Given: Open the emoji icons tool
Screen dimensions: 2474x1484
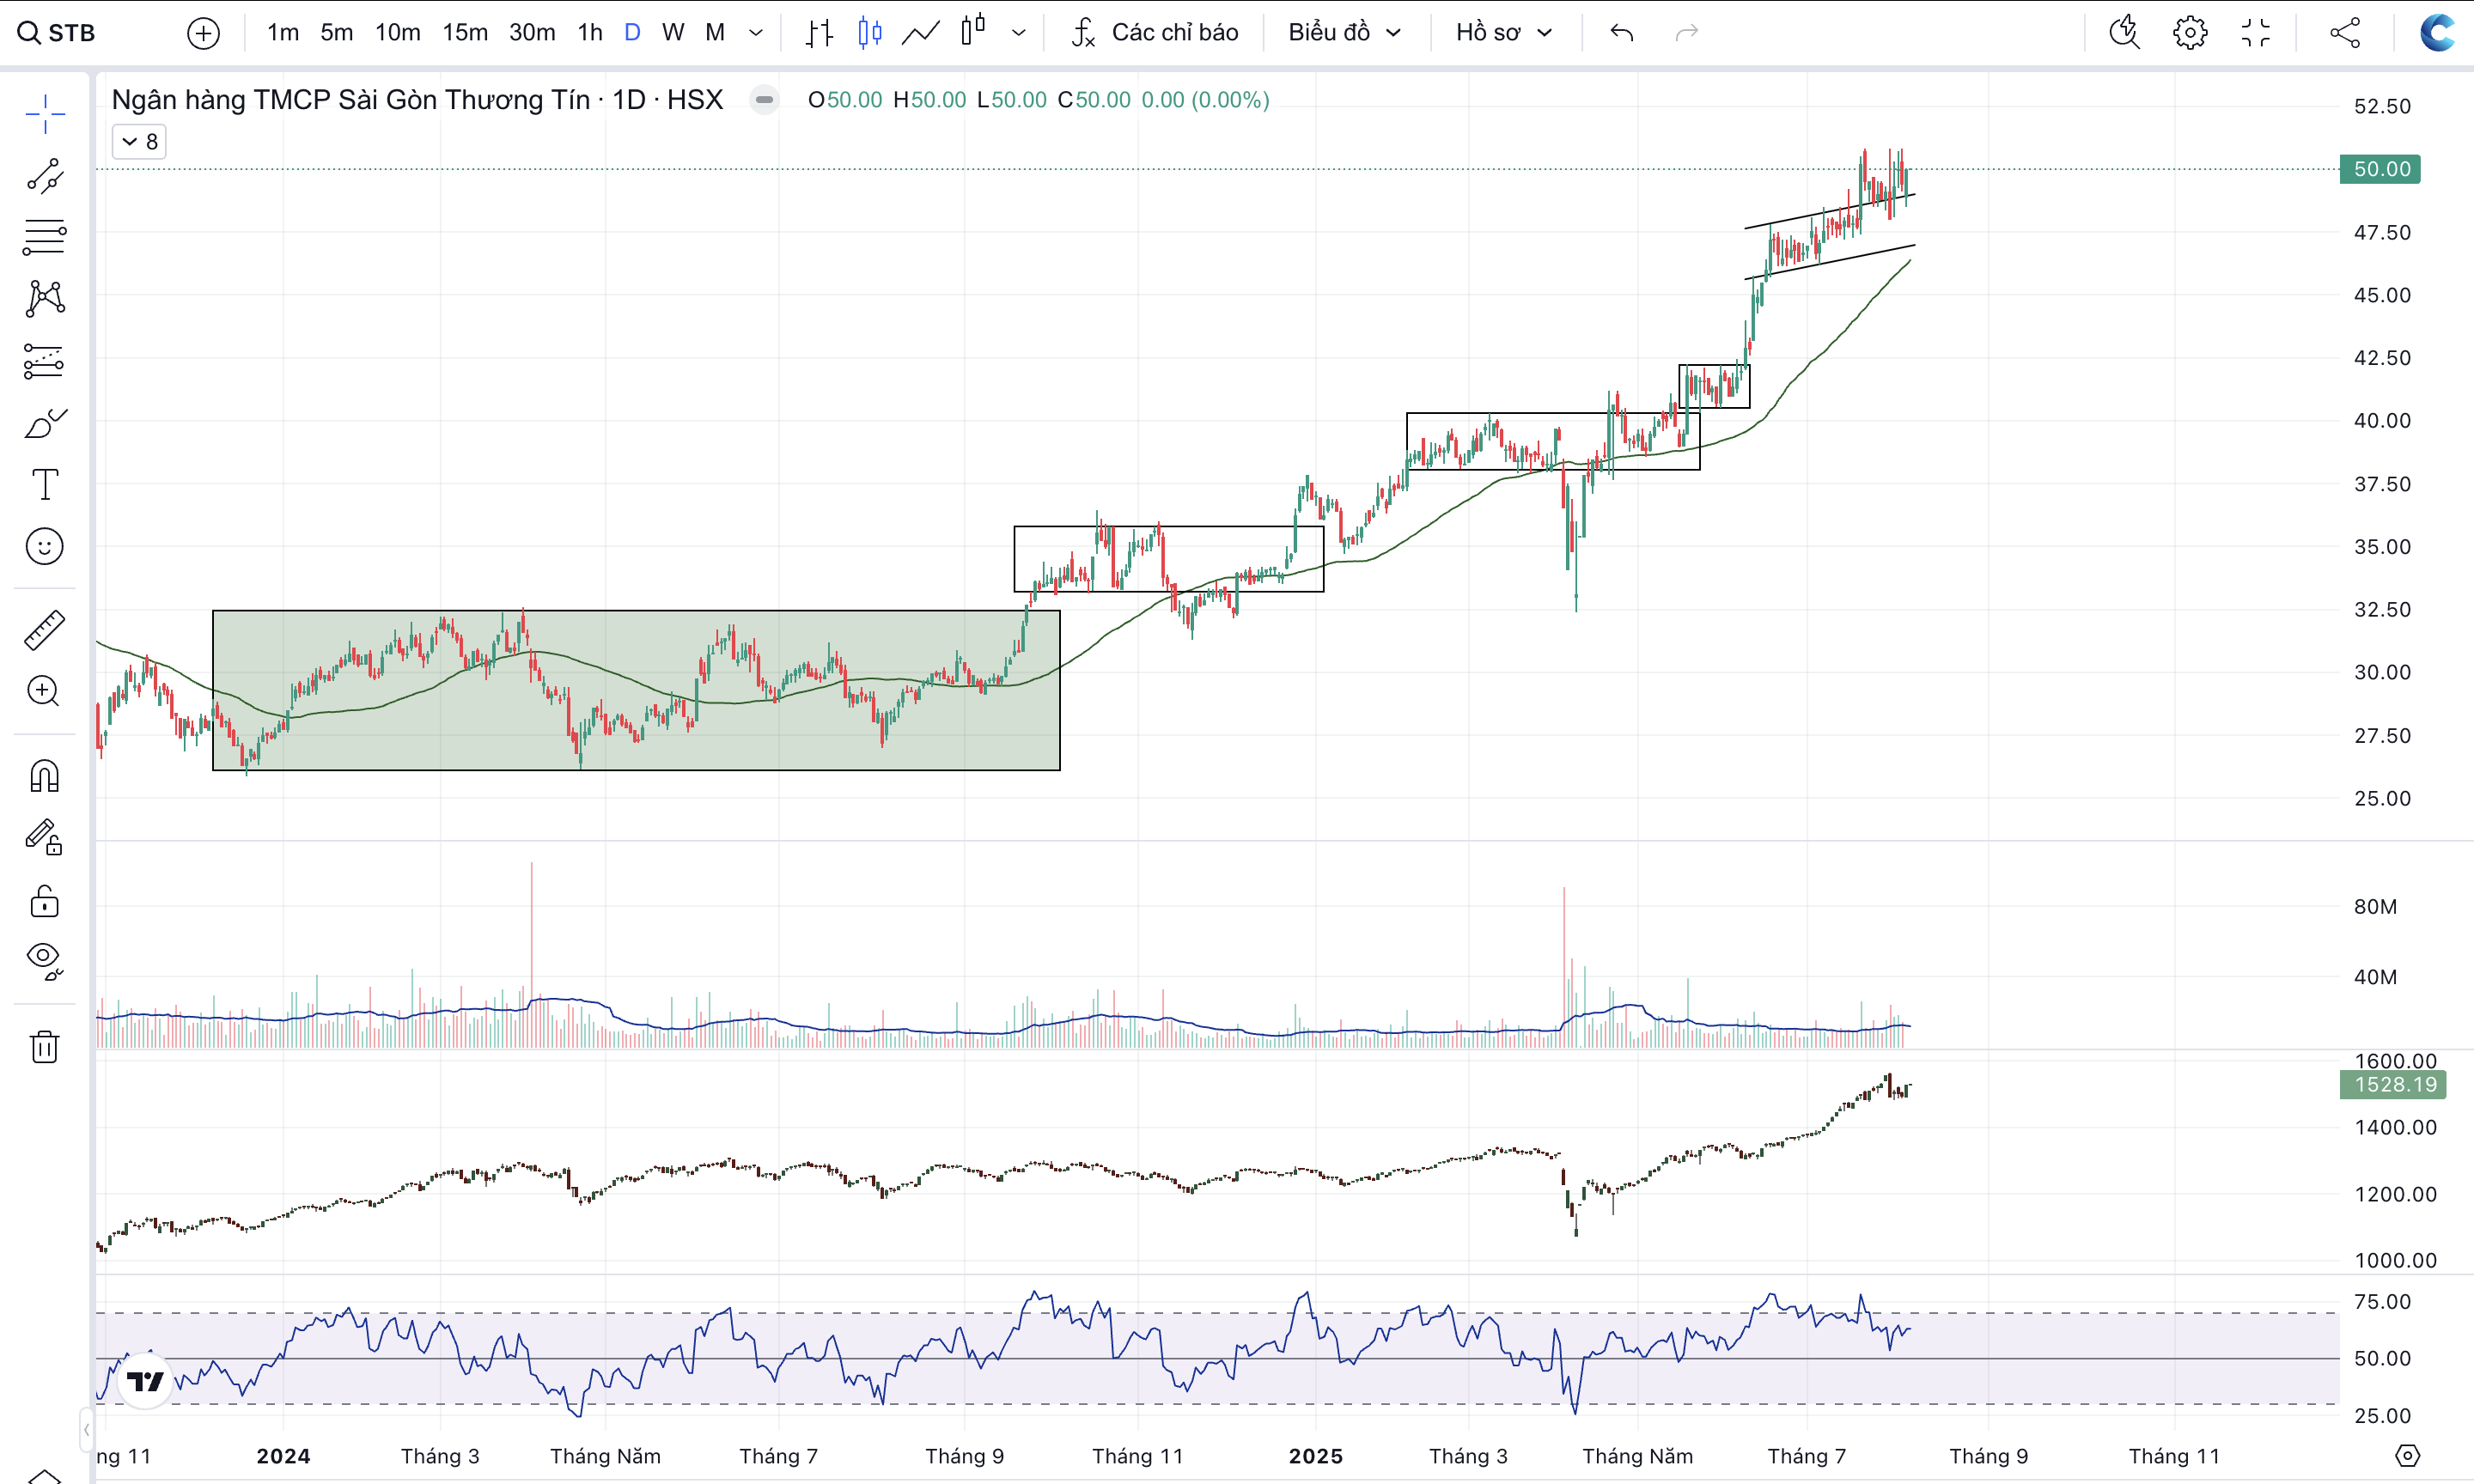Looking at the screenshot, I should coord(45,547).
